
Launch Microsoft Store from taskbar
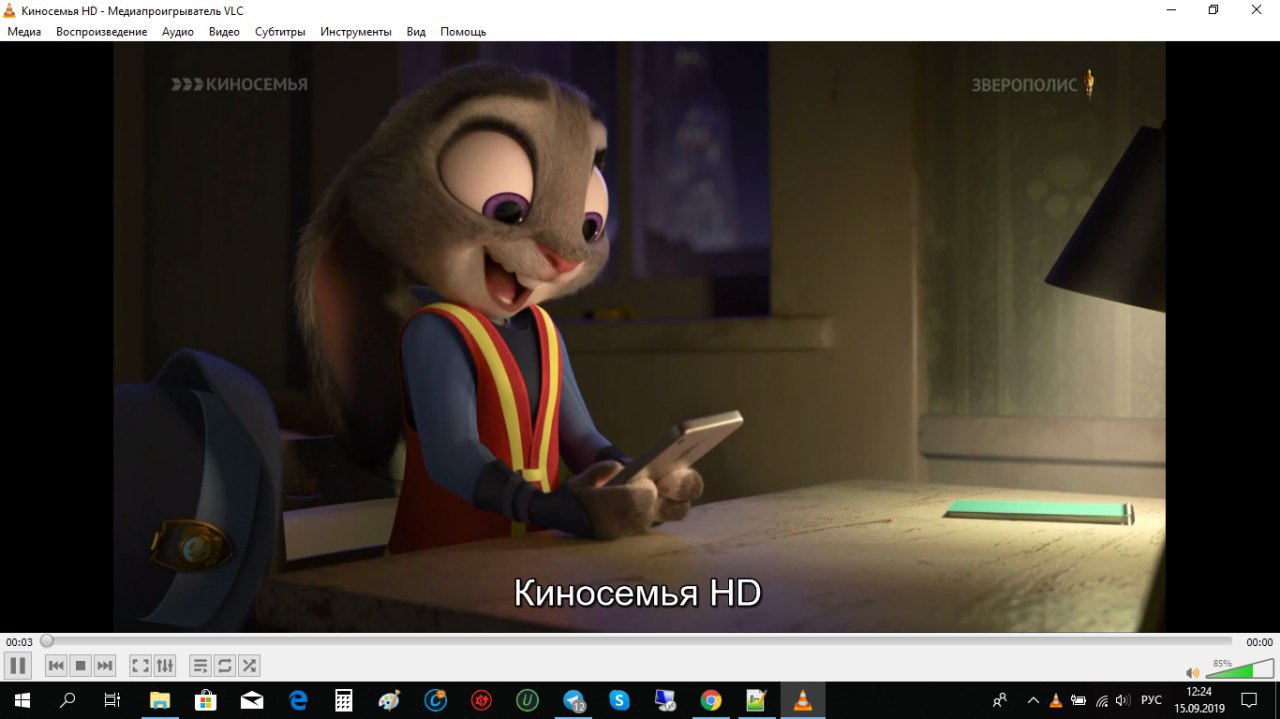coord(206,700)
